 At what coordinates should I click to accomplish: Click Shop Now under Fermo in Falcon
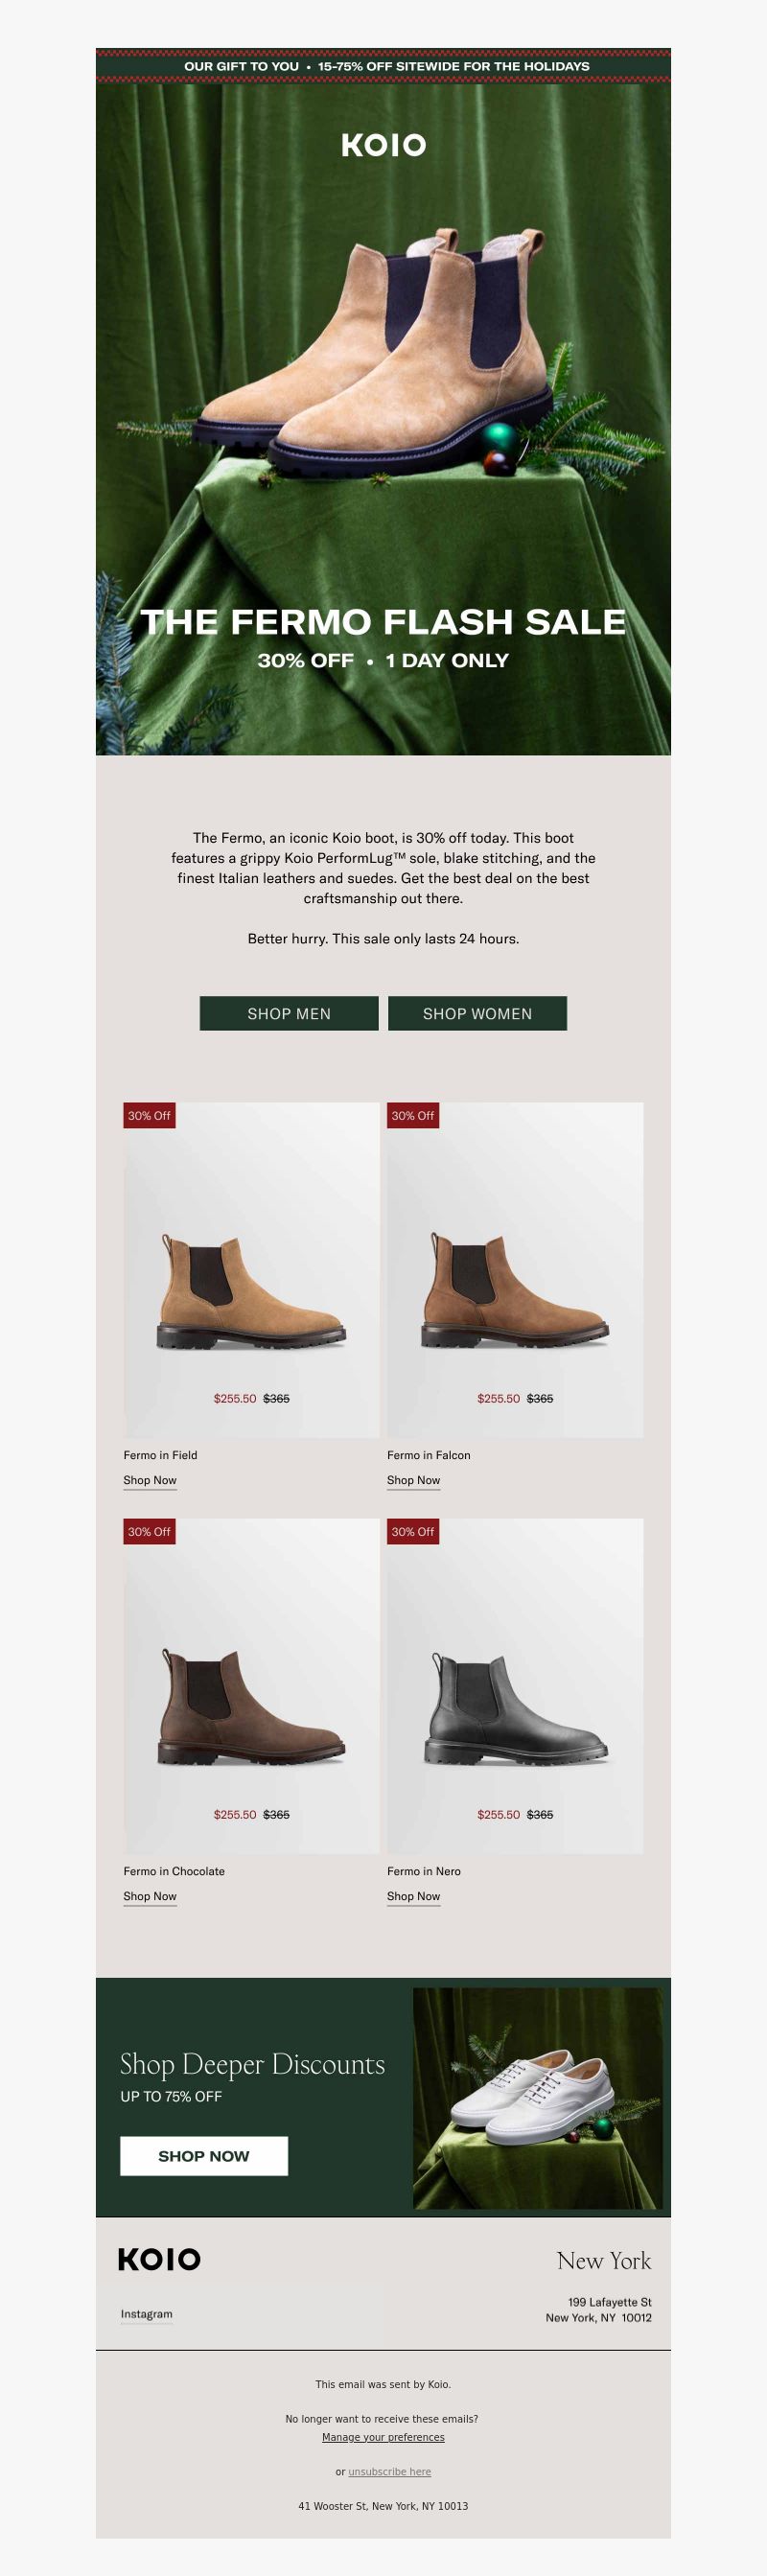click(414, 1480)
